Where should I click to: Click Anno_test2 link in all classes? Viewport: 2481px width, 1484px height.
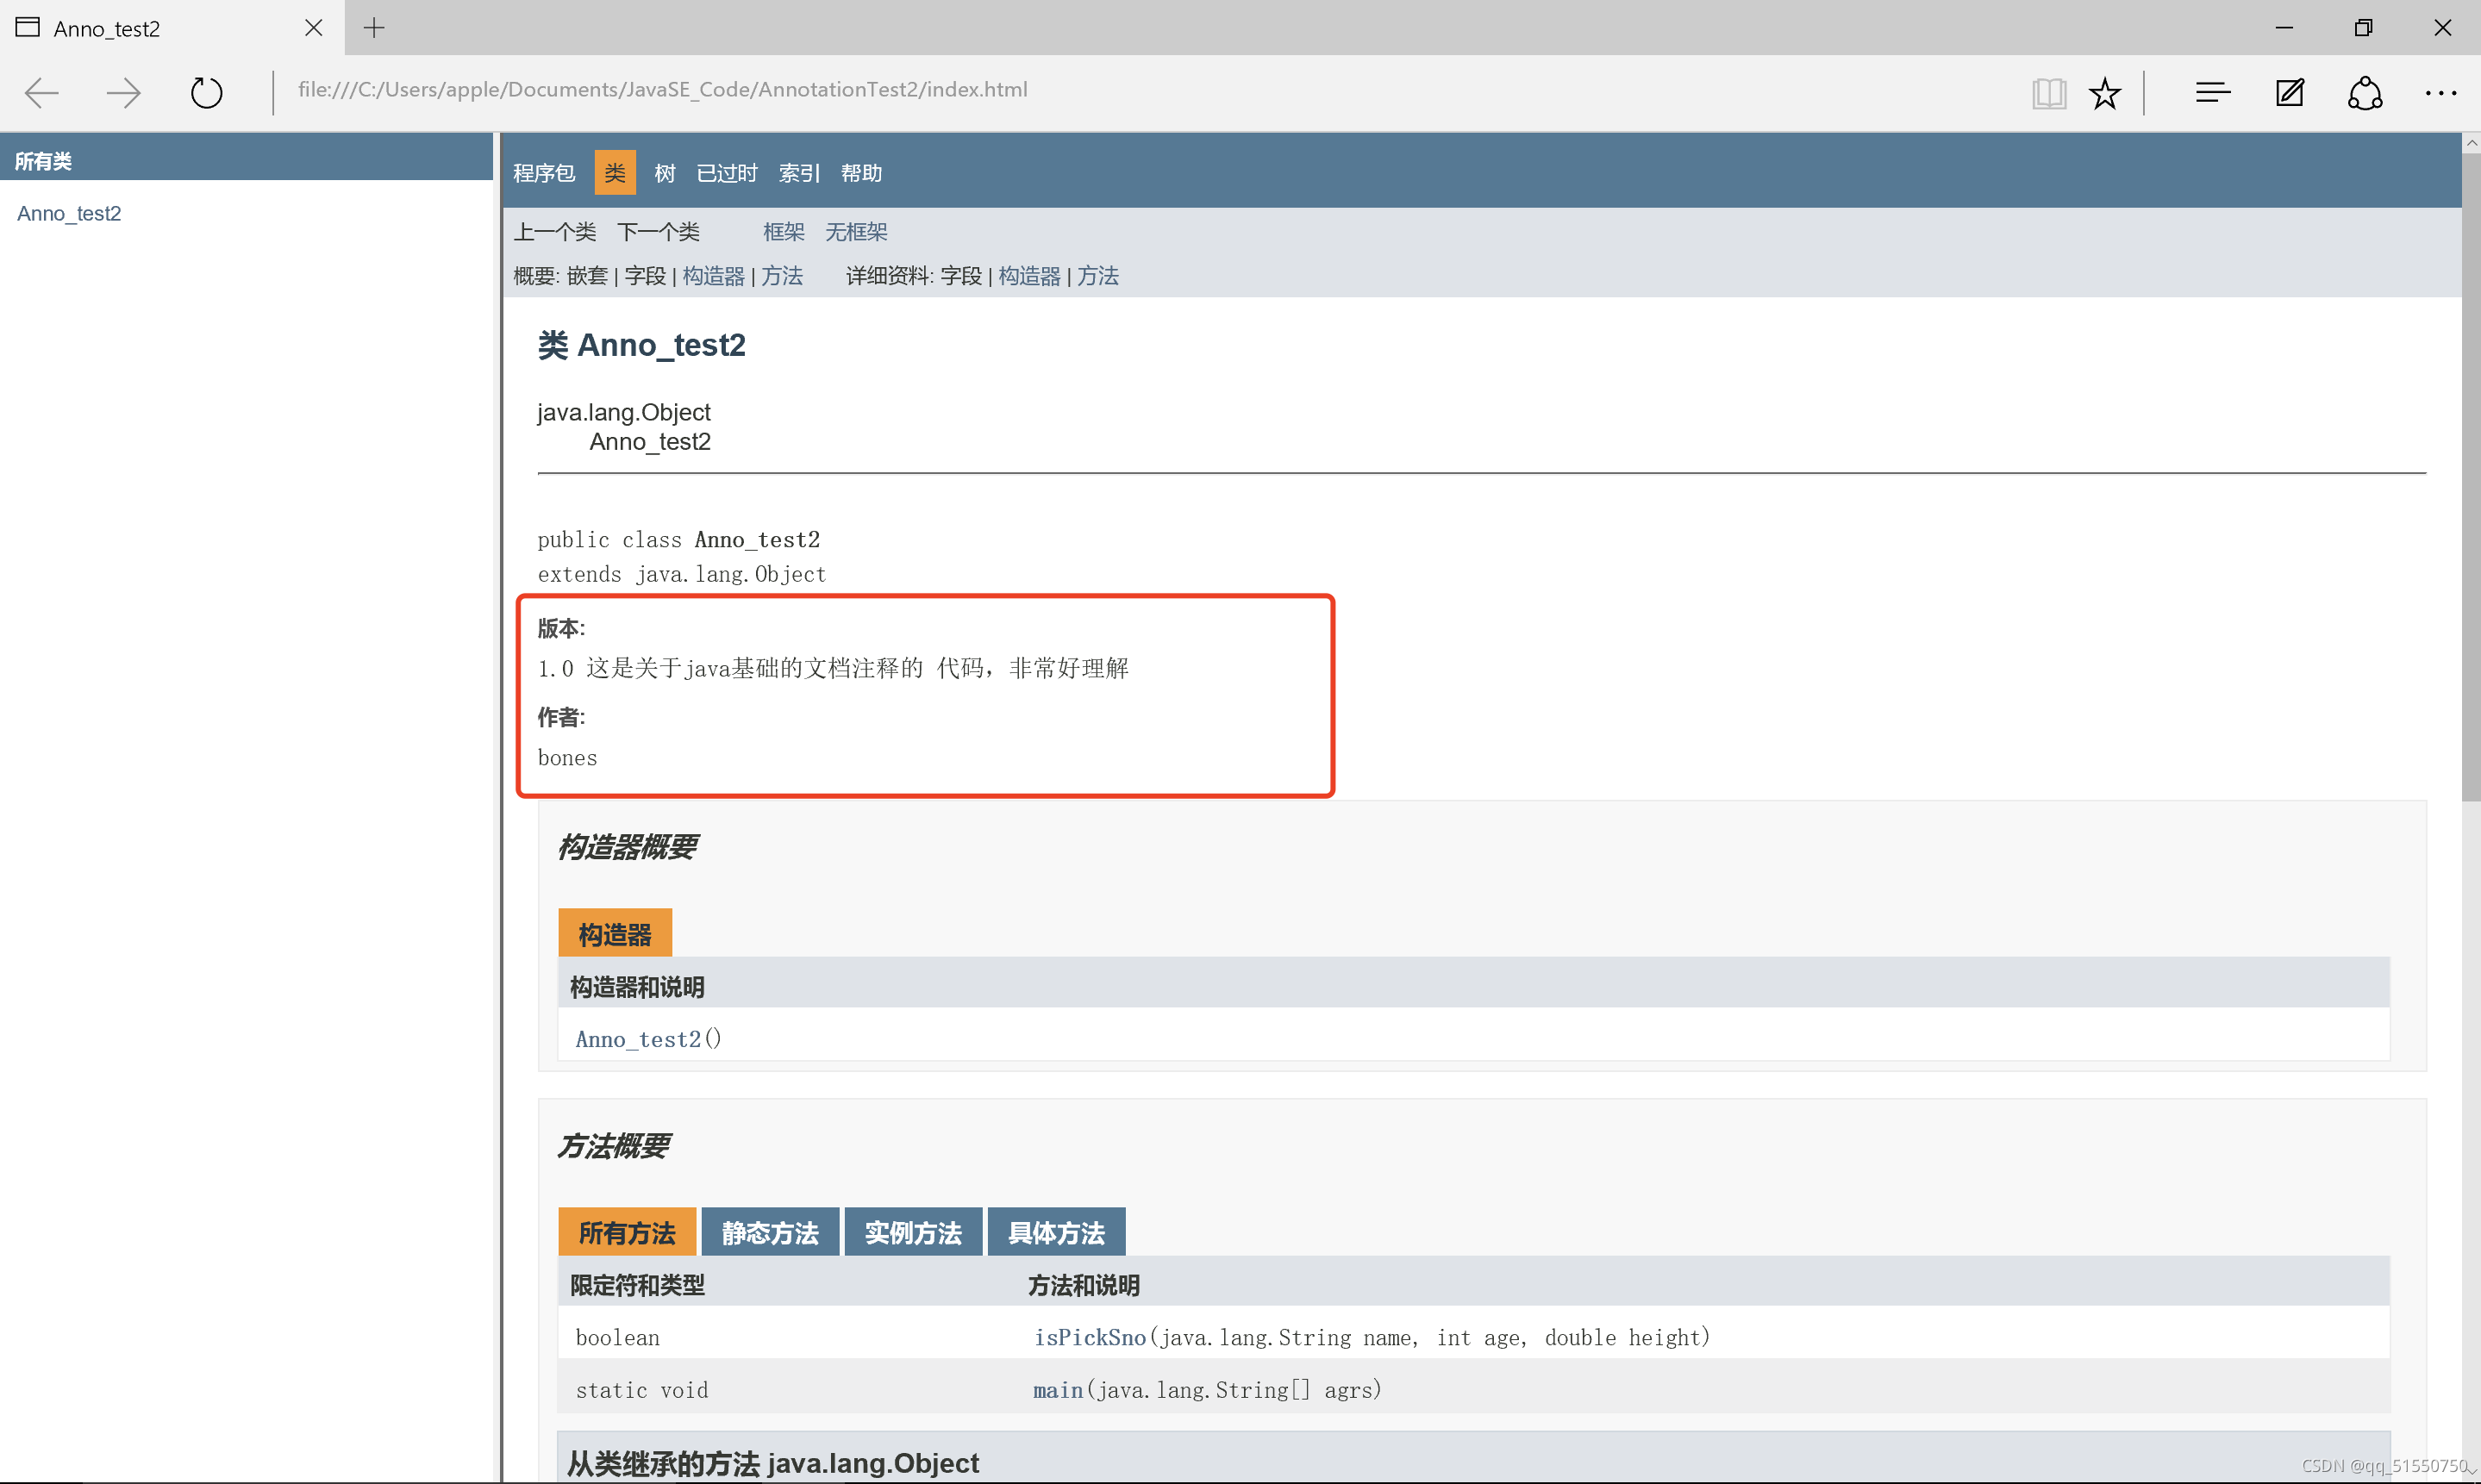point(69,214)
